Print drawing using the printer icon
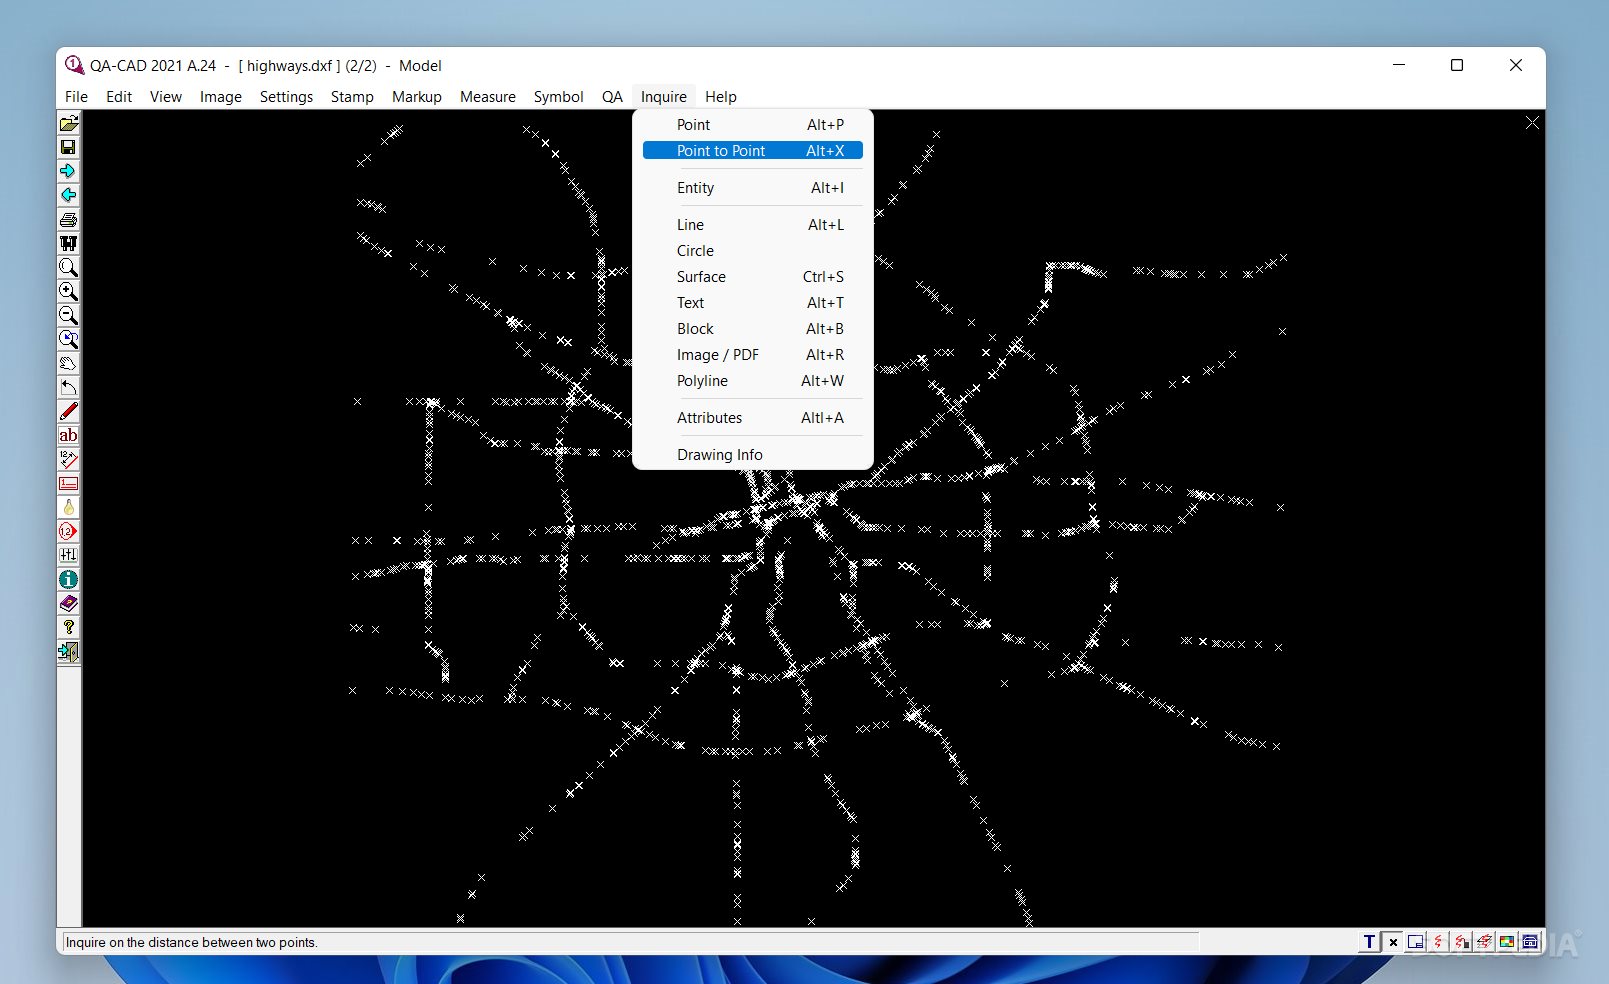The width and height of the screenshot is (1609, 984). click(68, 219)
